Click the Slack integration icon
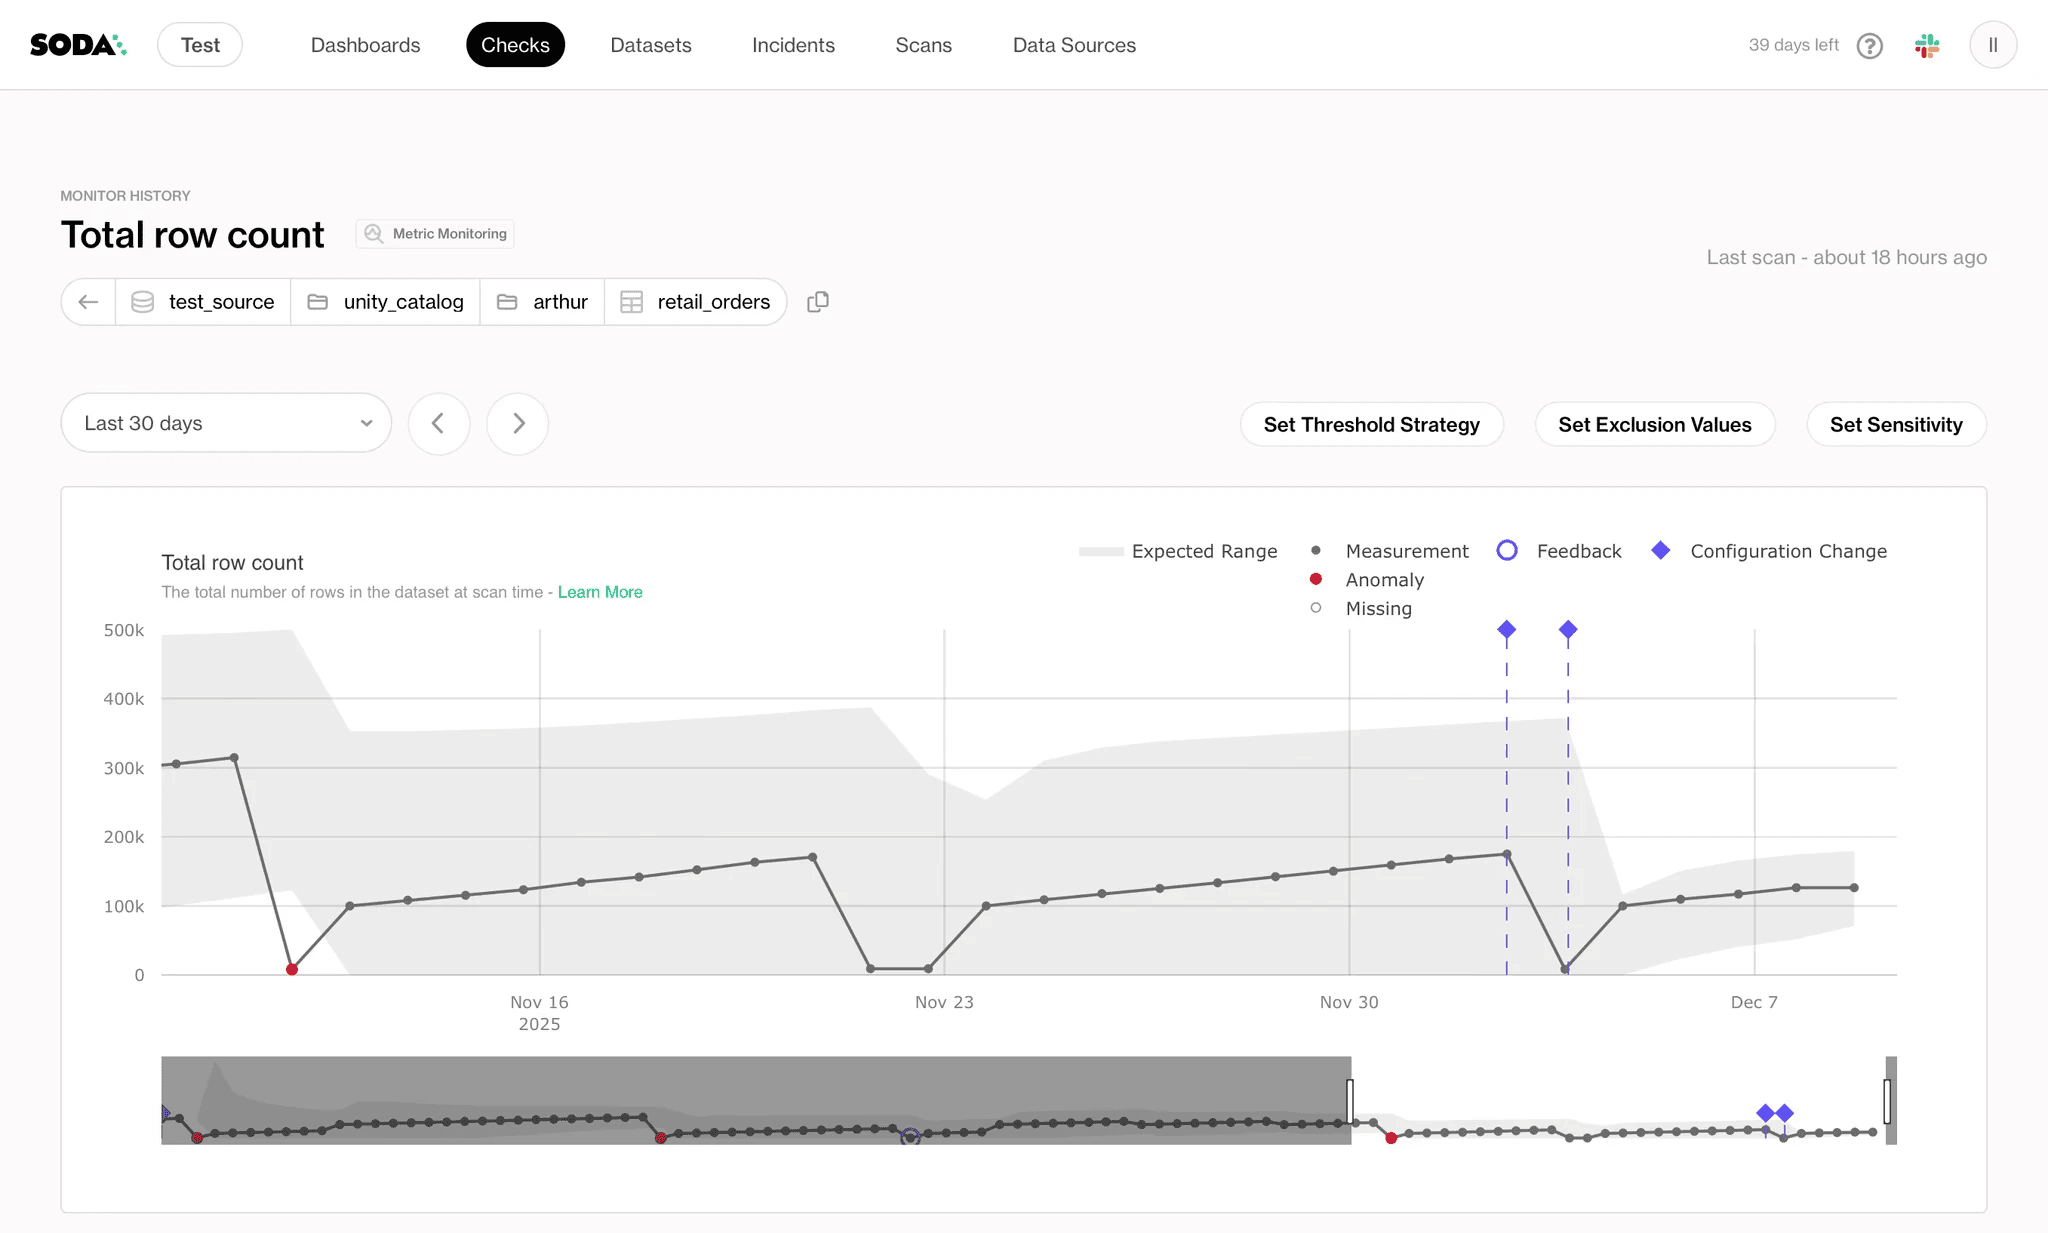This screenshot has width=2048, height=1233. point(1927,46)
